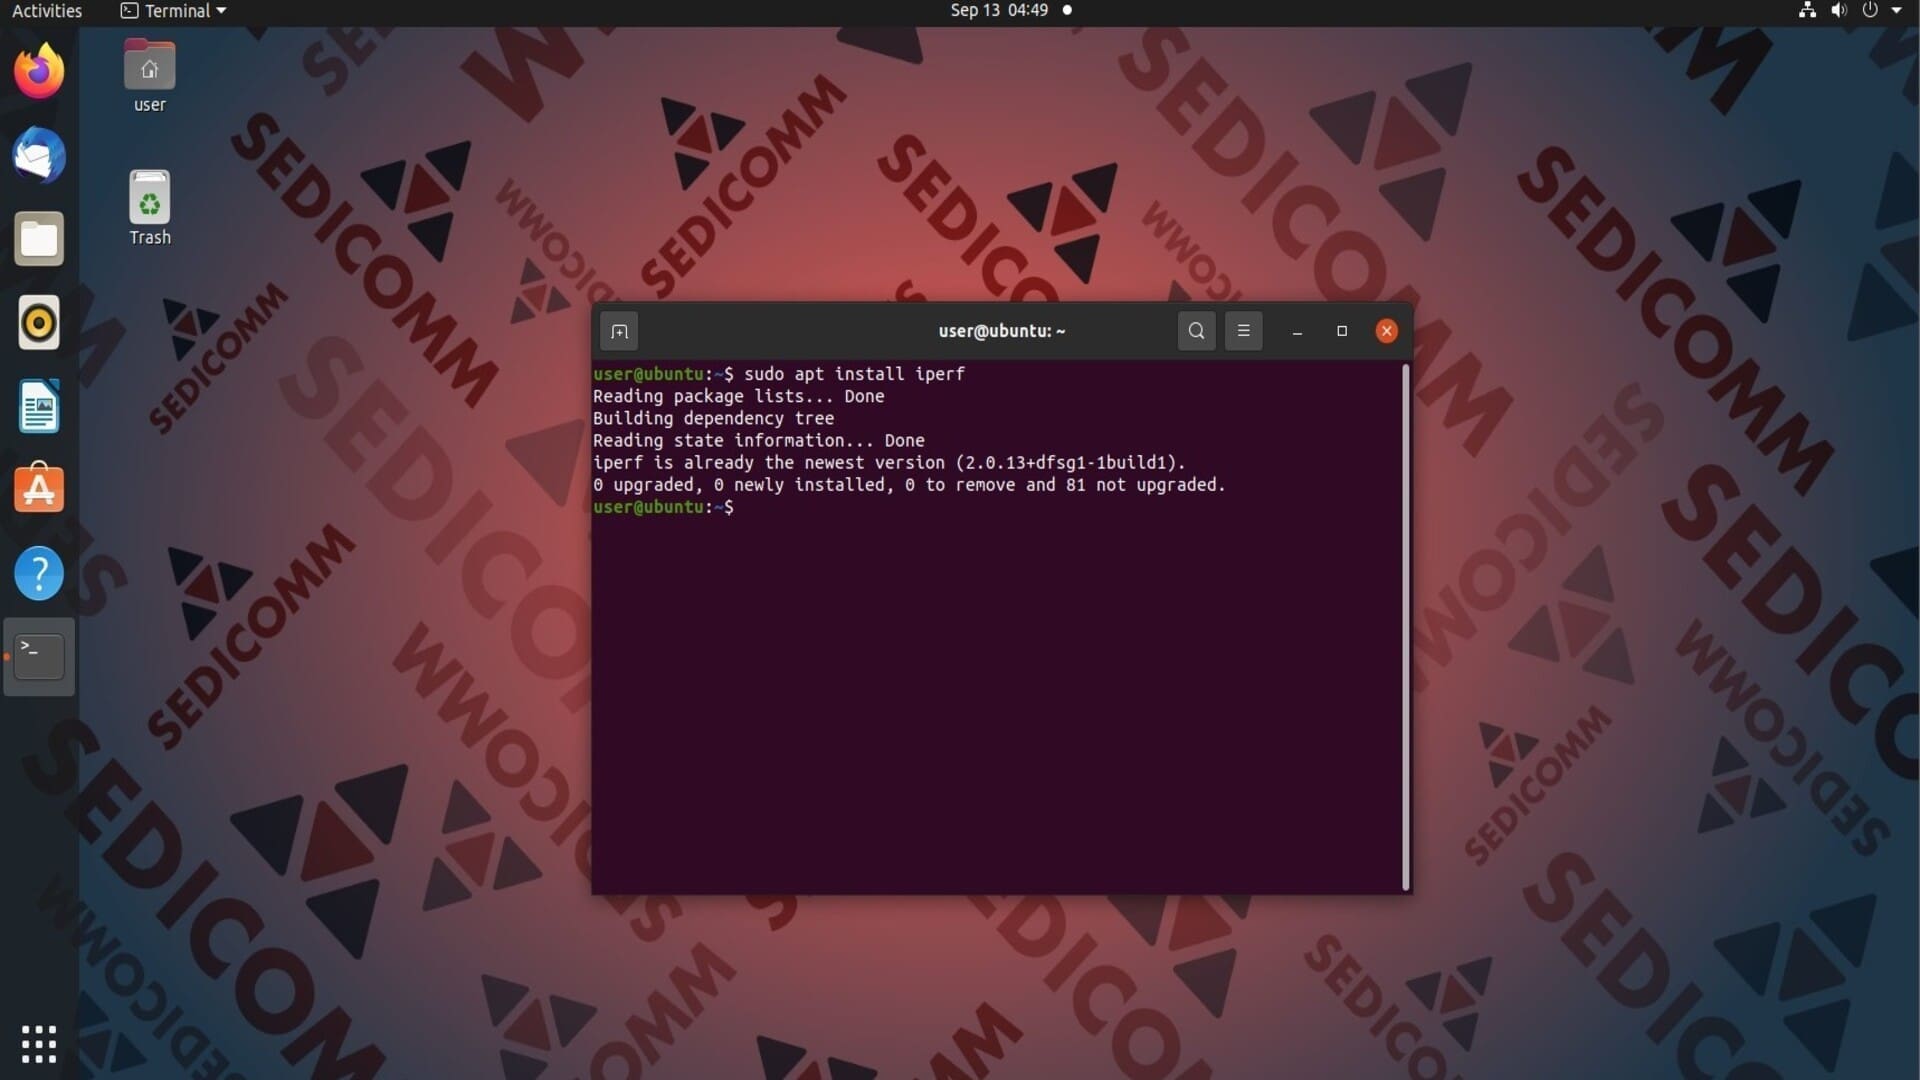Close the user@ubuntu terminal window

(1386, 331)
